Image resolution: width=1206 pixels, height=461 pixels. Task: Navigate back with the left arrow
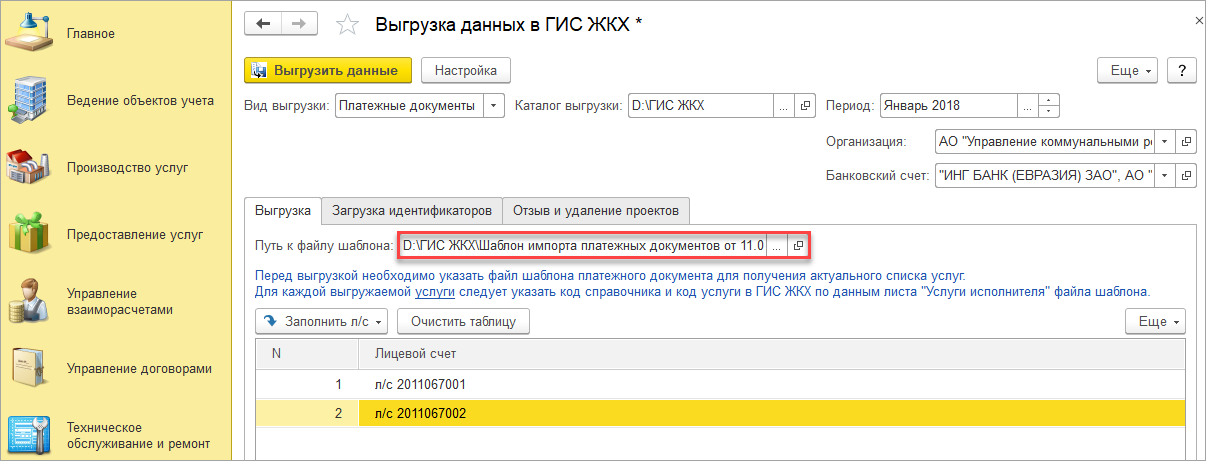(x=263, y=24)
